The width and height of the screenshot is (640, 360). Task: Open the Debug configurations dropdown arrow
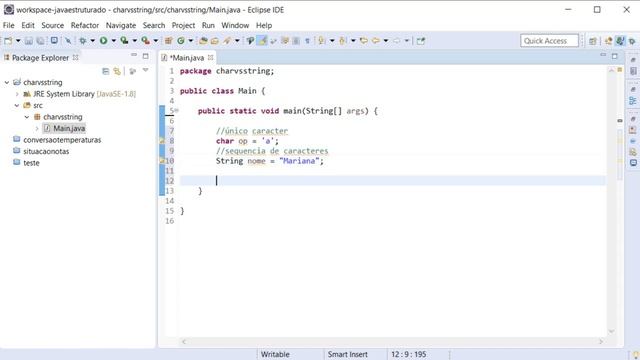pos(93,41)
